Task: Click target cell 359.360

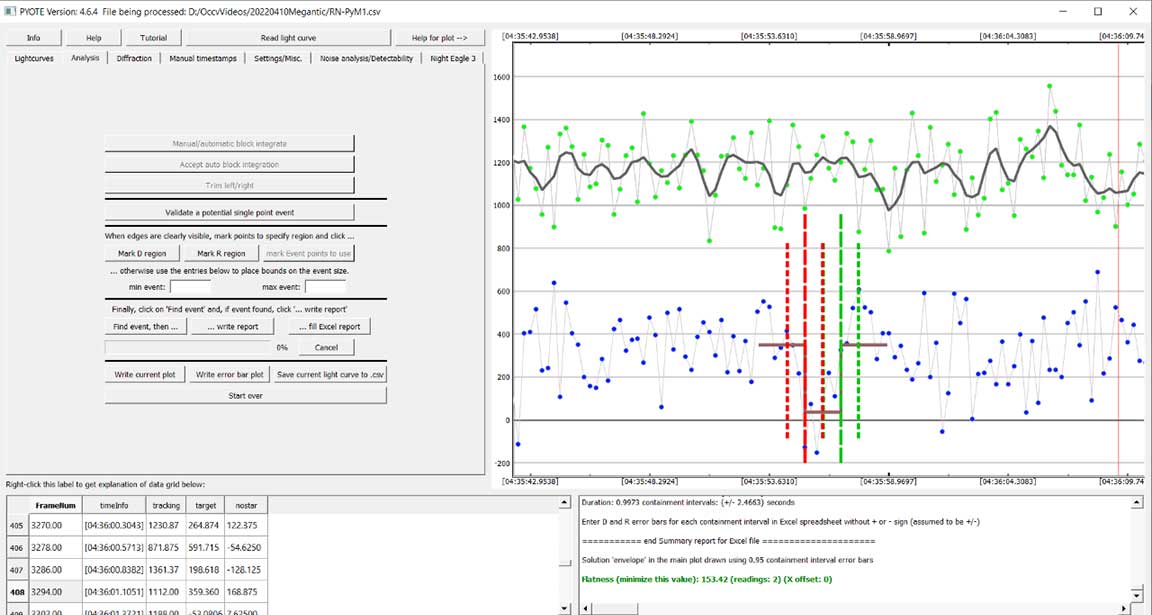Action: click(205, 591)
